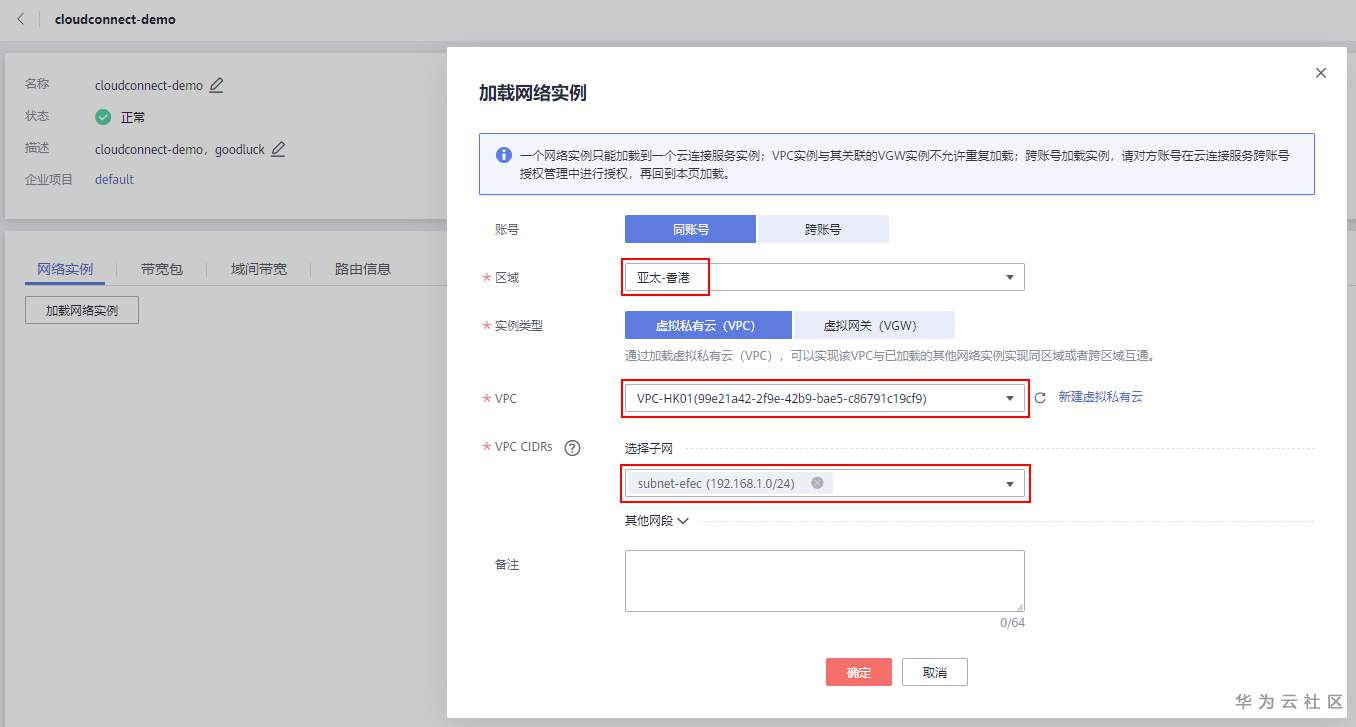Edit the description with the pencil icon
The height and width of the screenshot is (727, 1356).
278,149
